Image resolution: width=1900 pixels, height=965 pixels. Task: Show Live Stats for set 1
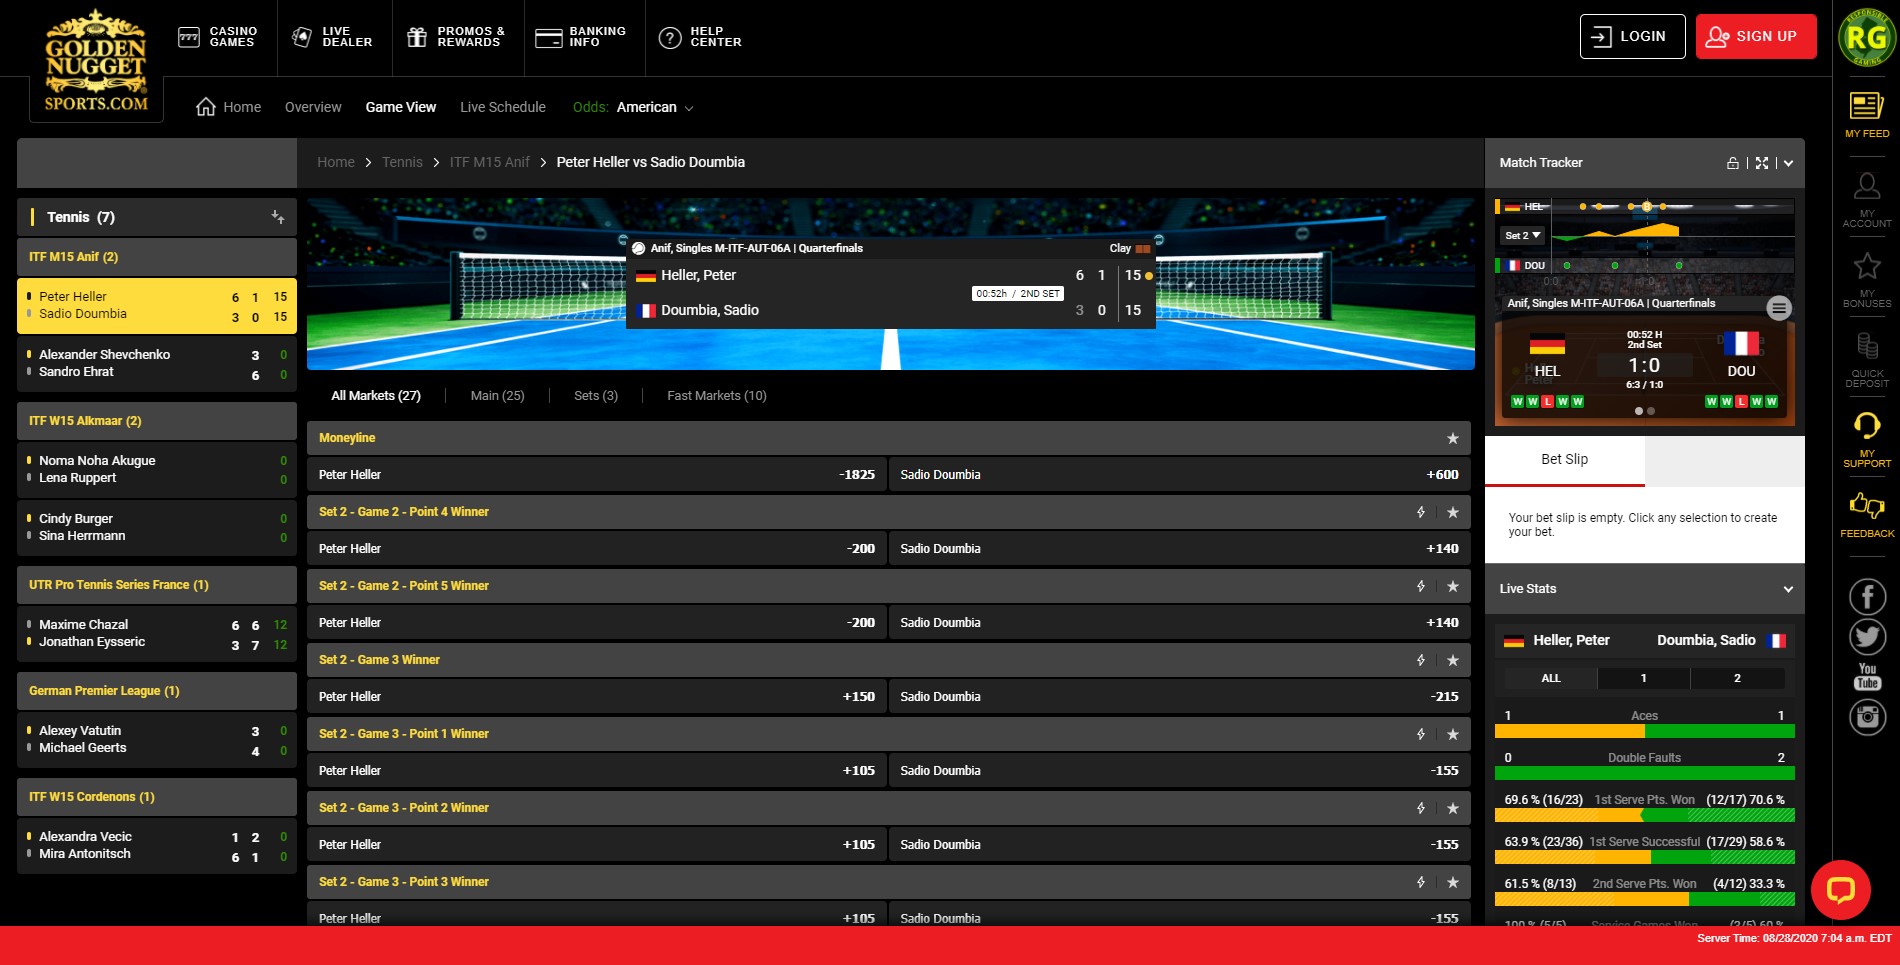click(1643, 678)
